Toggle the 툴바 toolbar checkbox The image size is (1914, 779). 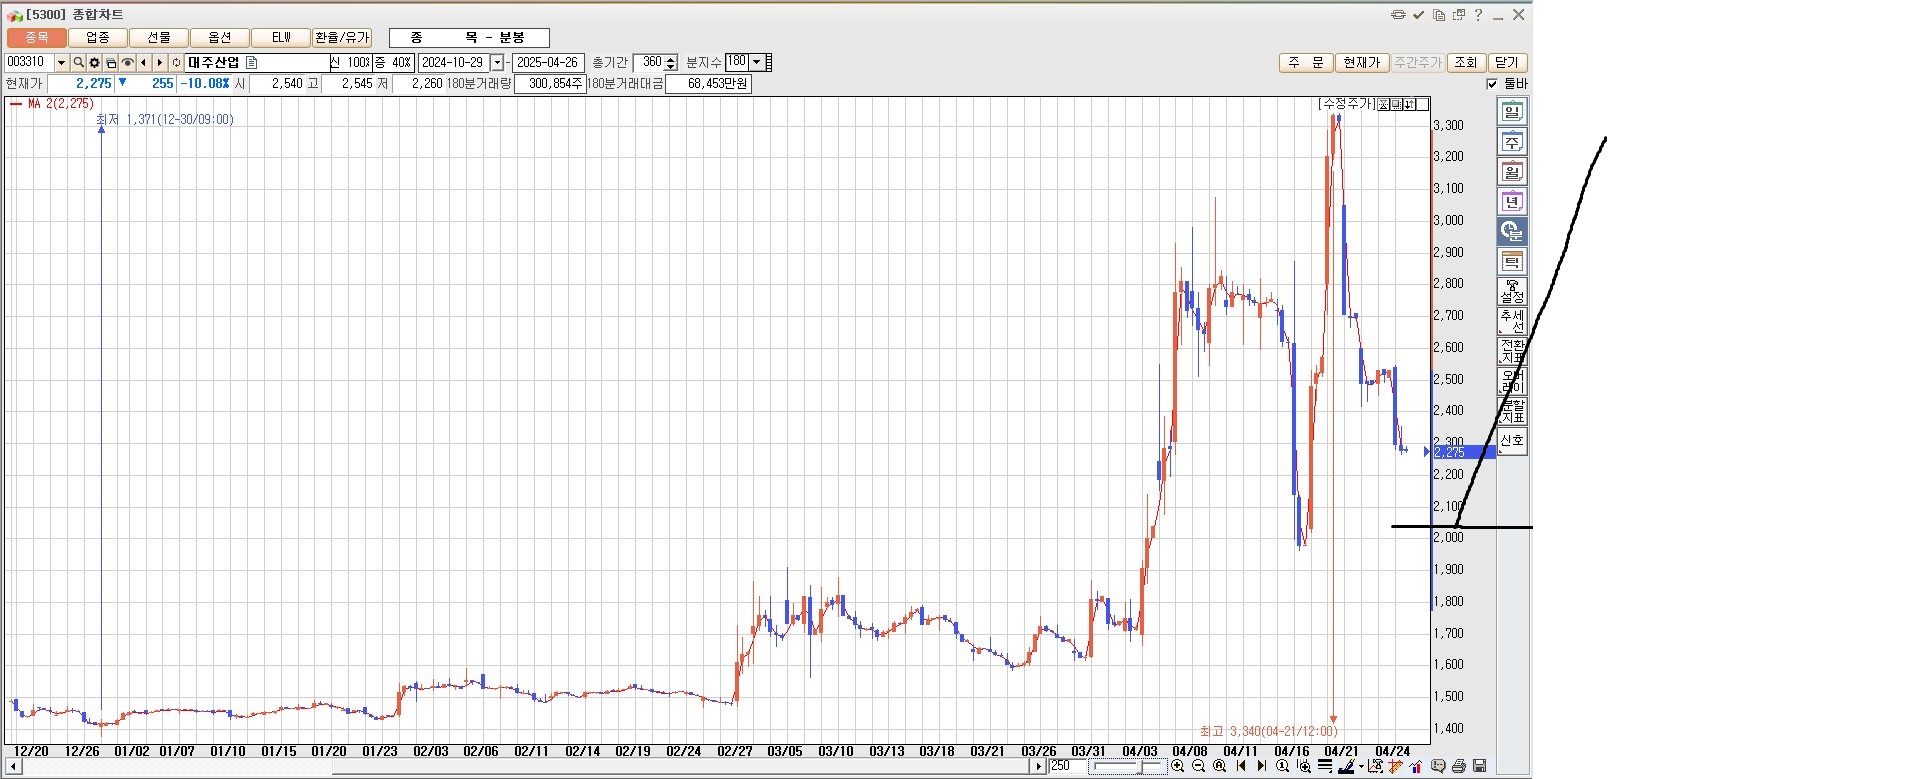[1492, 84]
